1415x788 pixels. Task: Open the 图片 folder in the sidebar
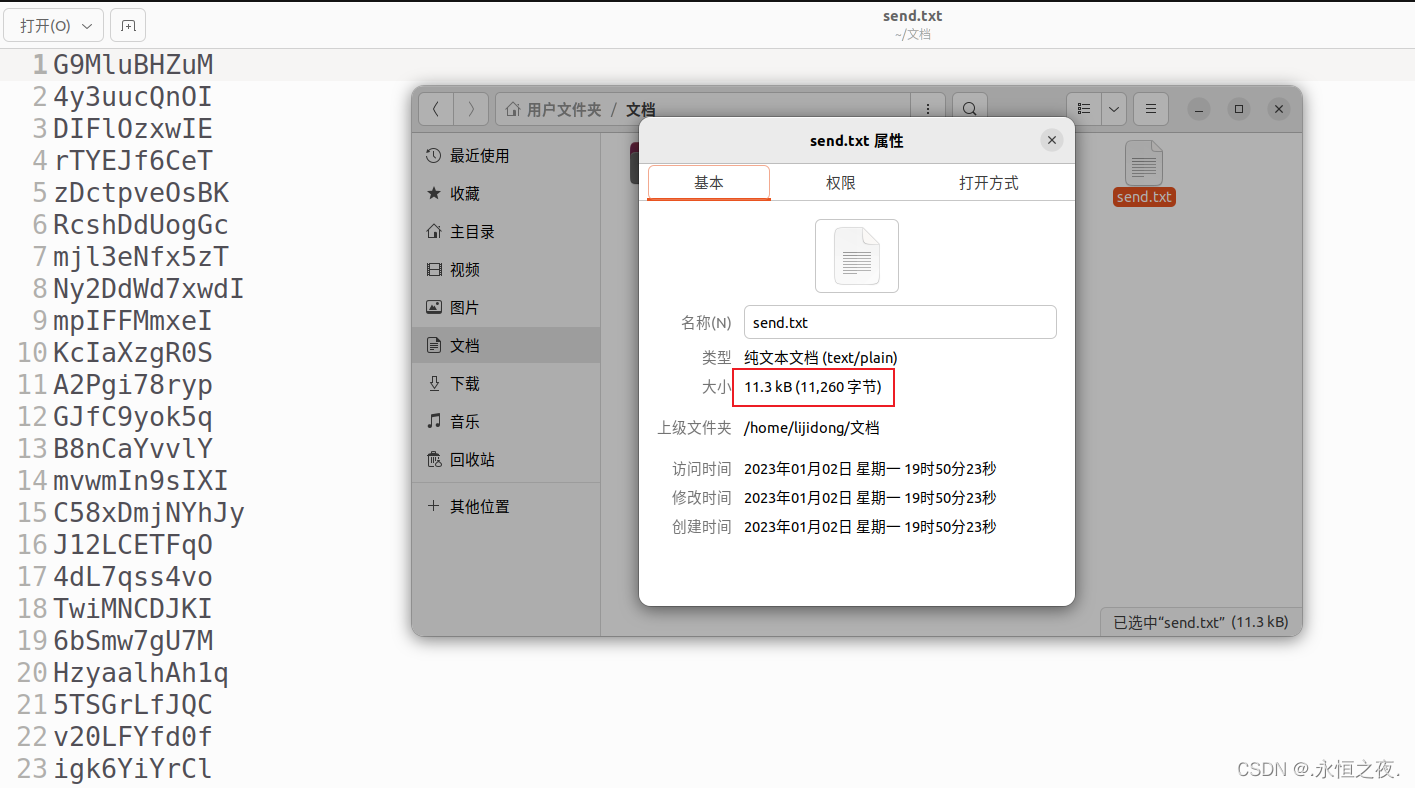506,308
